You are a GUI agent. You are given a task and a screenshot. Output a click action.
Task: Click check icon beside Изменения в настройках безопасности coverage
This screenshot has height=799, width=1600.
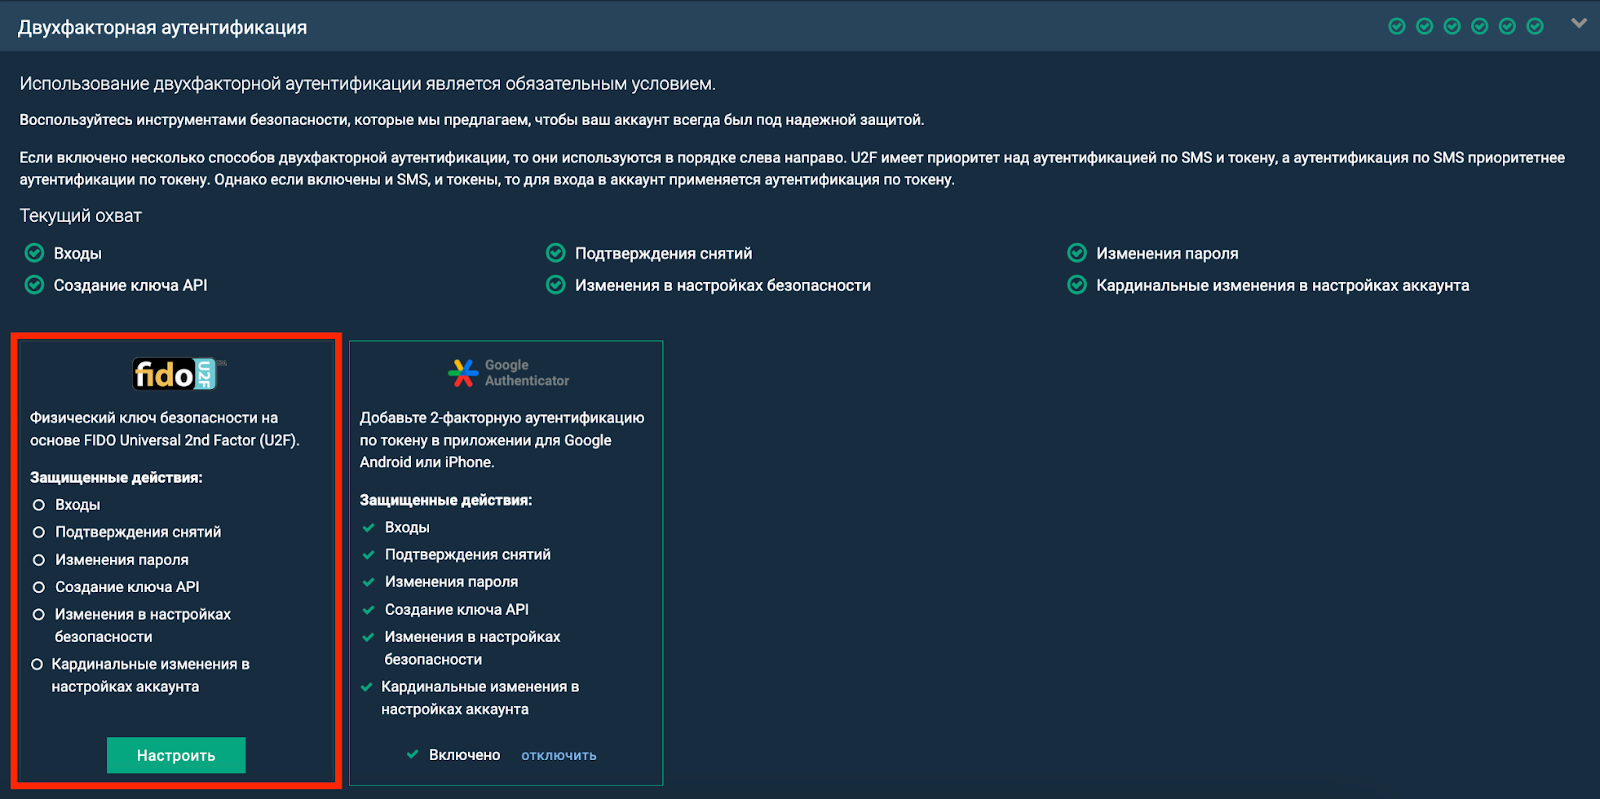(x=556, y=285)
